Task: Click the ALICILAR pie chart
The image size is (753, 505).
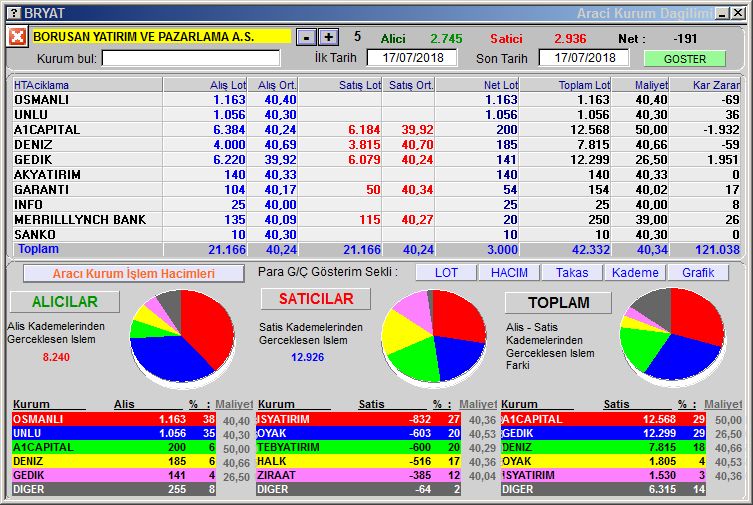Action: [182, 337]
